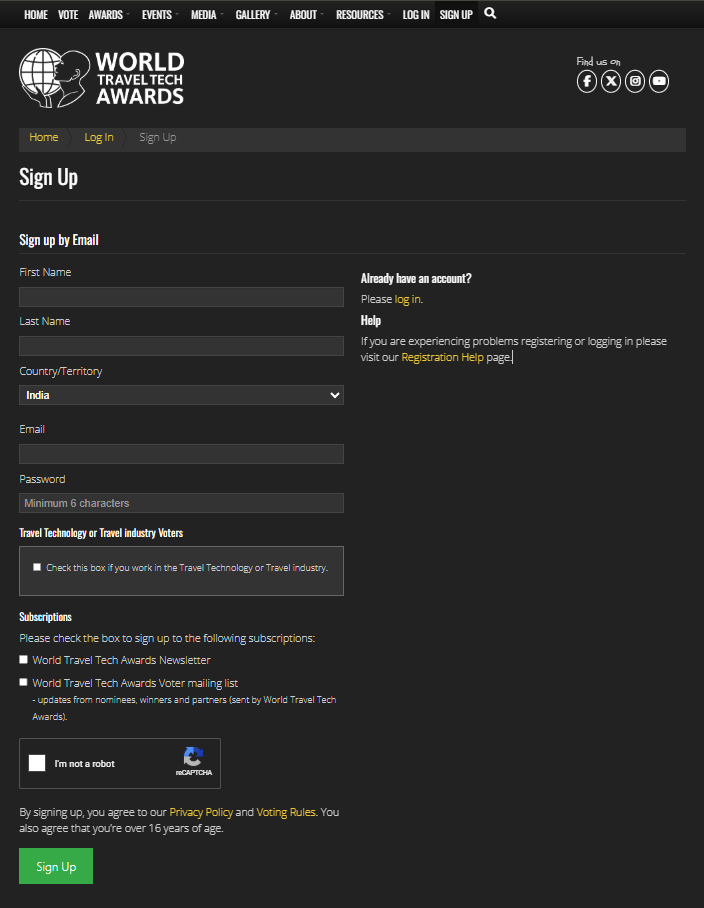Image resolution: width=704 pixels, height=908 pixels.
Task: Submit with the green Sign Up button
Action: tap(56, 866)
